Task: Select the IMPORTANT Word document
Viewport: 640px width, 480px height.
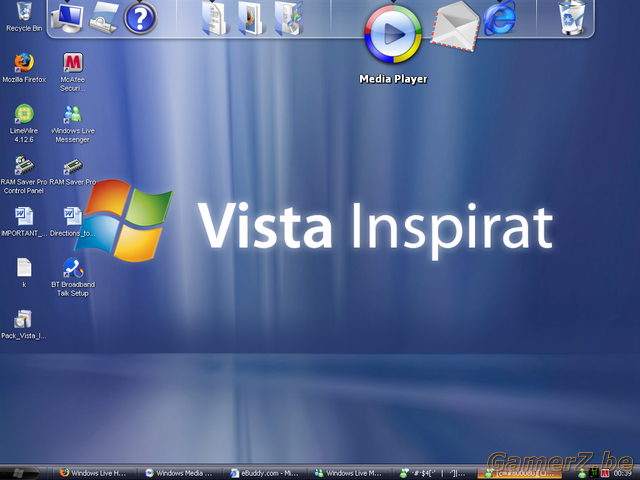Action: coord(24,222)
